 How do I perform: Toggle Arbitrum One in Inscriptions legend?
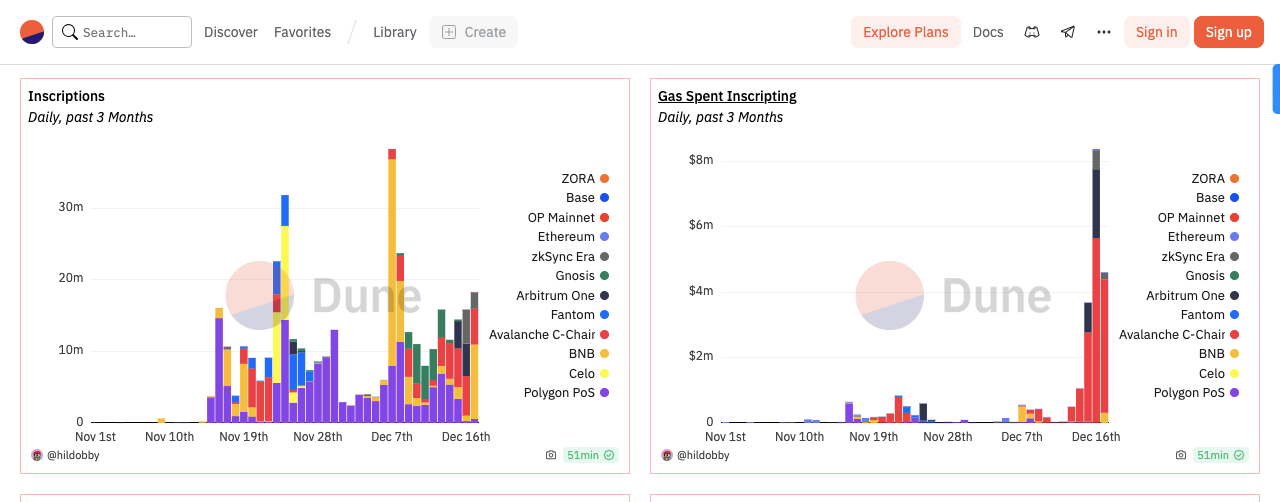coord(563,295)
